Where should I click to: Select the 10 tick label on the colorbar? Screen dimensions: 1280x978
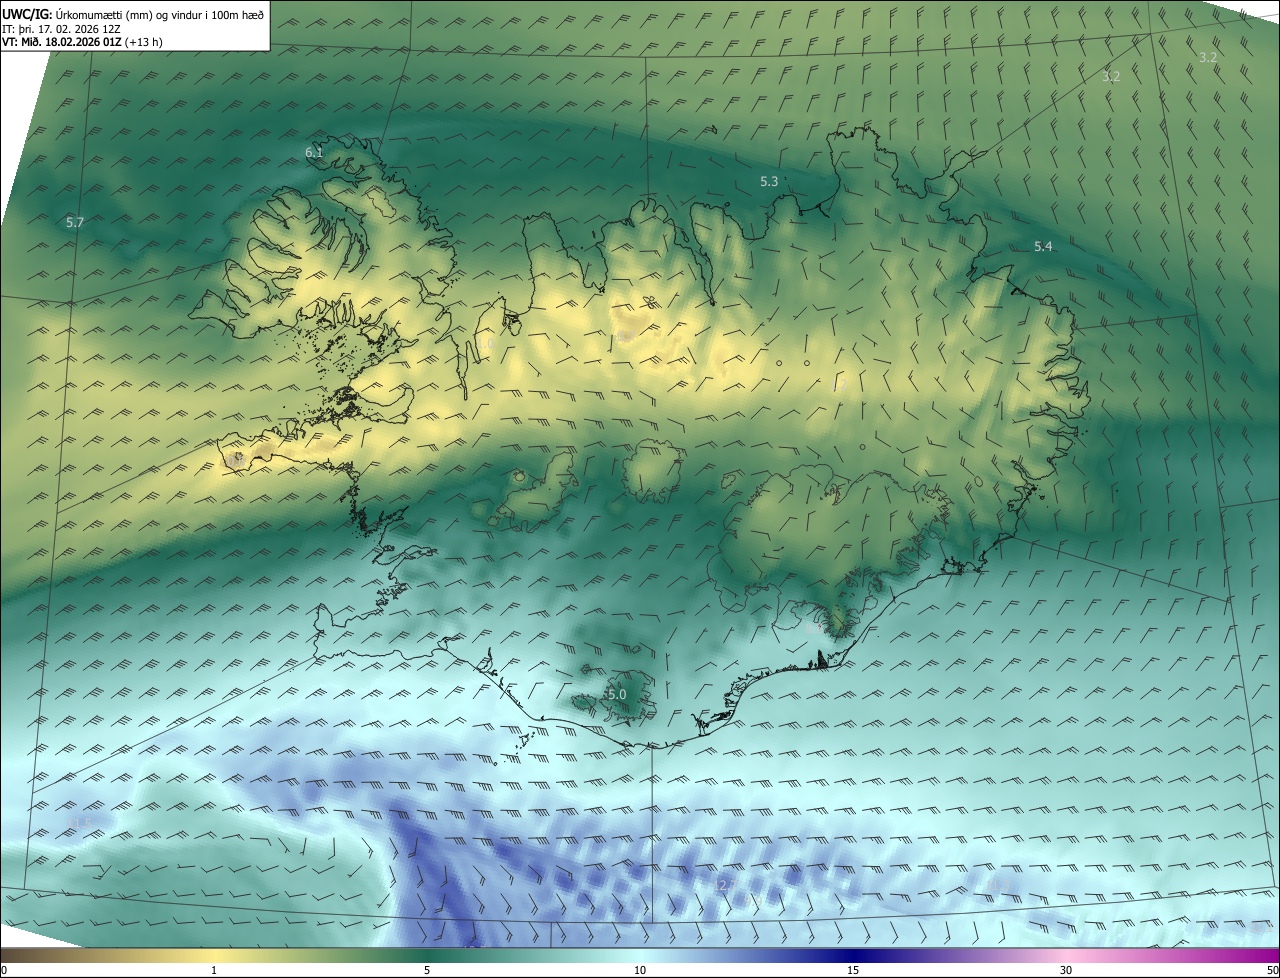pos(640,970)
